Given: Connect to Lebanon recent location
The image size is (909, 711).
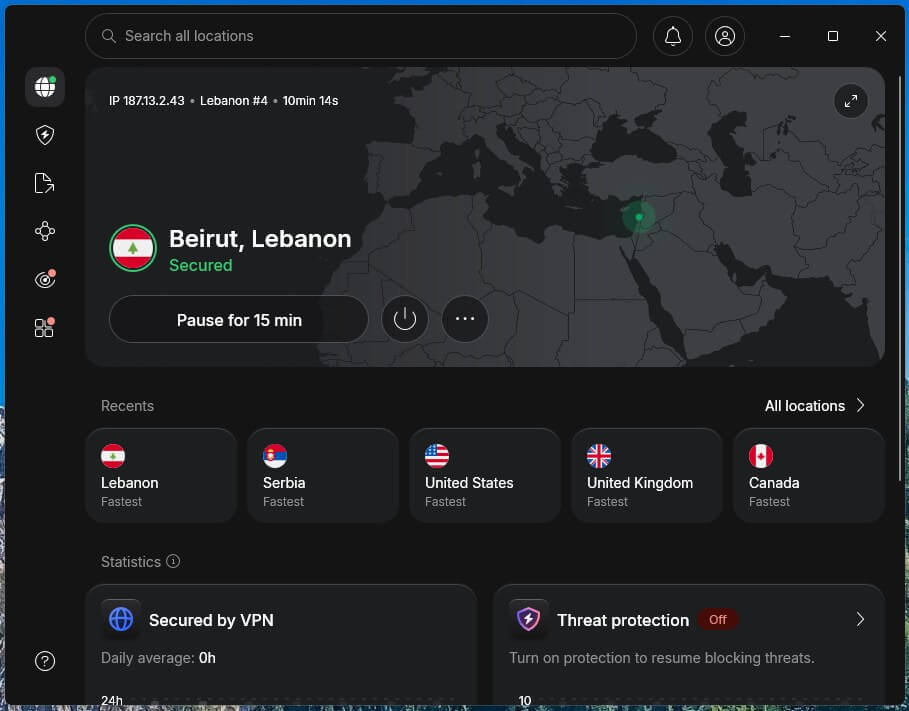Looking at the screenshot, I should point(161,476).
